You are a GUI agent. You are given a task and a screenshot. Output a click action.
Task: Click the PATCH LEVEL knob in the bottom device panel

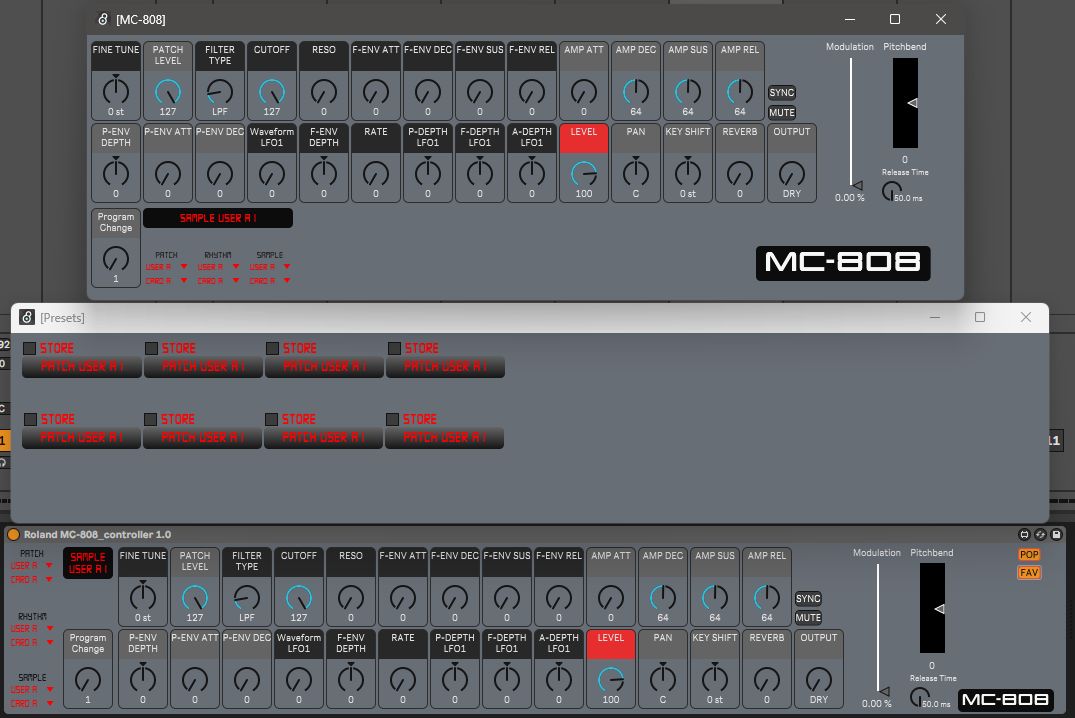point(194,598)
